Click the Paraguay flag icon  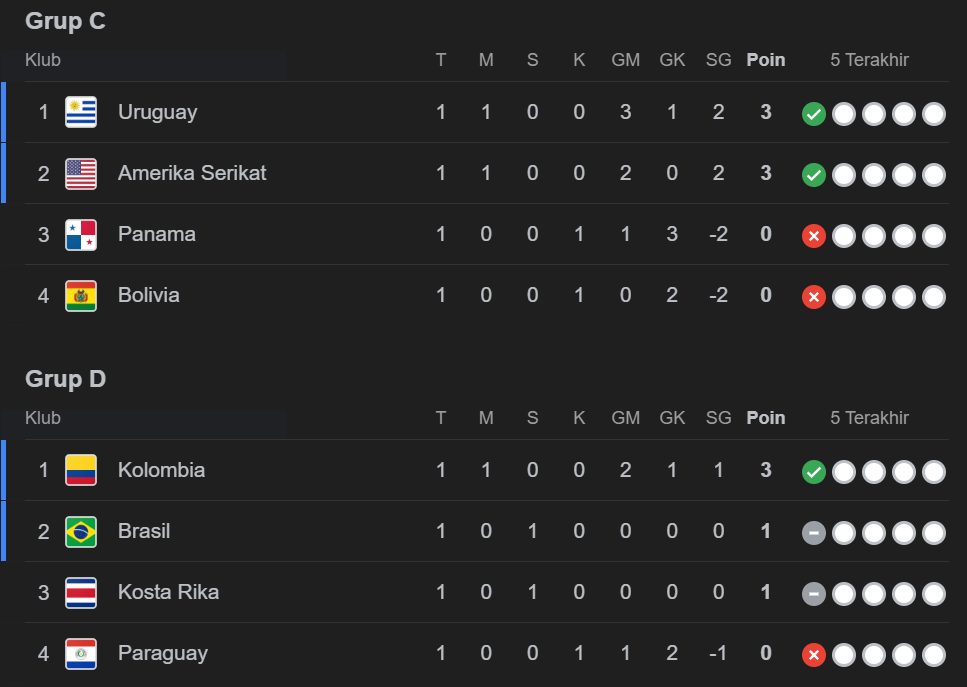tap(81, 653)
